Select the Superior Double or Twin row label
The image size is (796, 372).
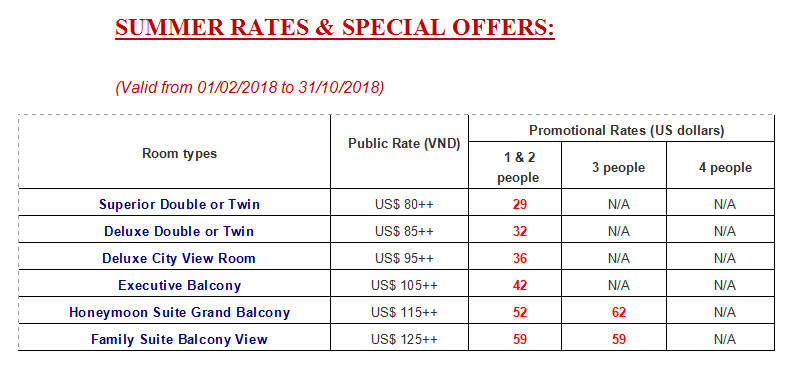tap(179, 205)
